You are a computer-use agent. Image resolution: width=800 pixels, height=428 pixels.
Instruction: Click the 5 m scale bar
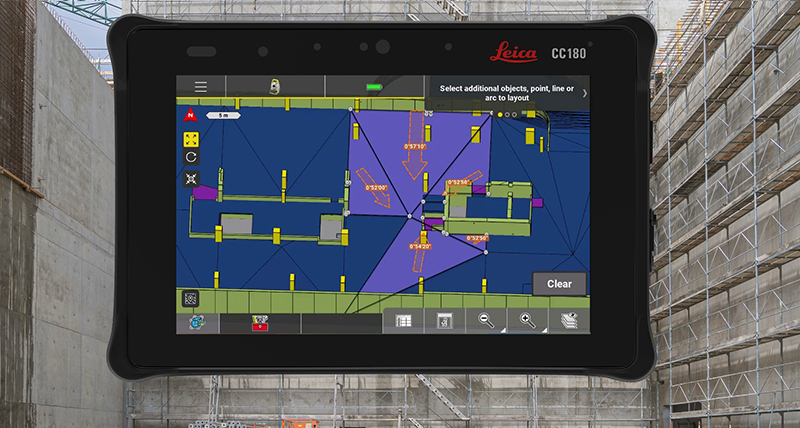pos(222,116)
